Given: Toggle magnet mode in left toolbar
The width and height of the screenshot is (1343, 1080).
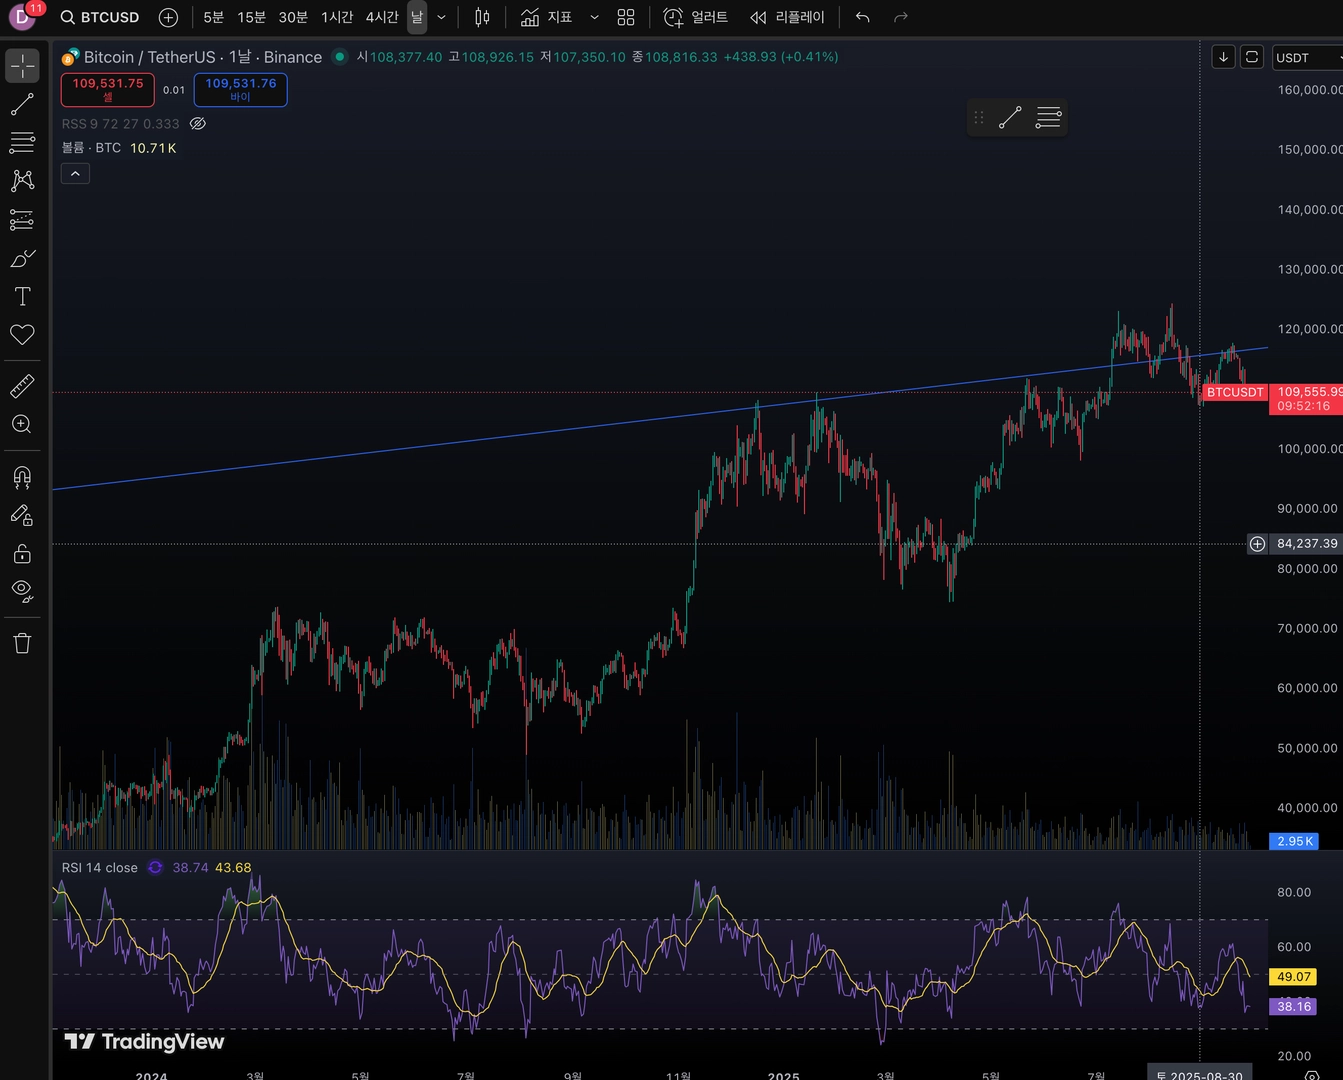Looking at the screenshot, I should point(22,477).
